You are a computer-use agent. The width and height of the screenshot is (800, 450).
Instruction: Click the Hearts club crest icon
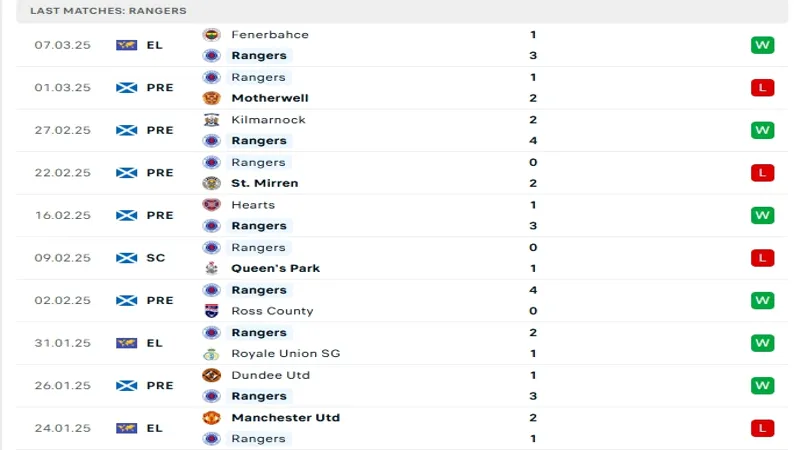[x=211, y=205]
